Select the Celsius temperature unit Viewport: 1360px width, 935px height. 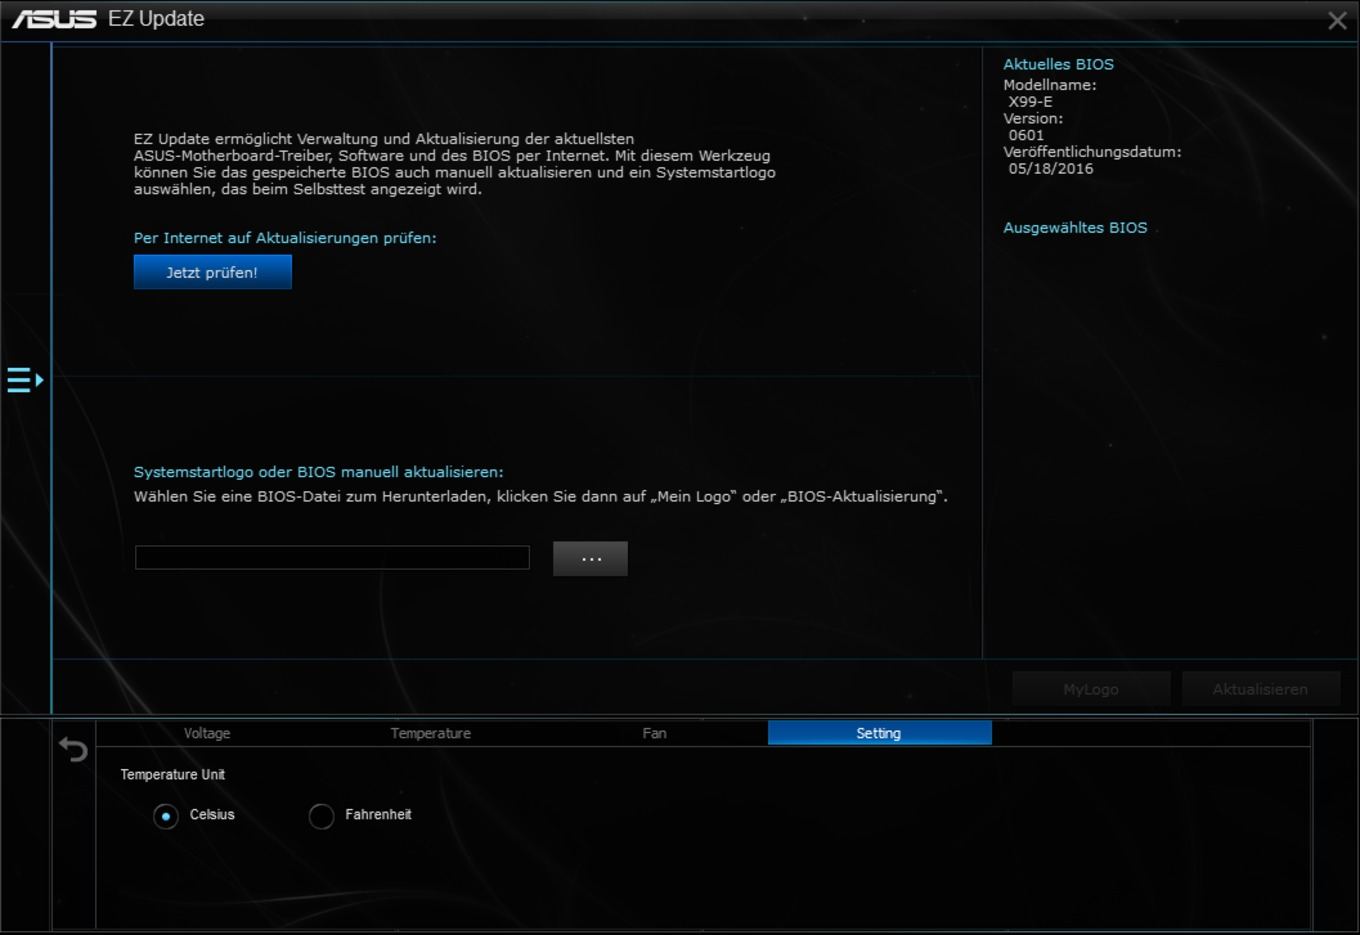(x=166, y=816)
